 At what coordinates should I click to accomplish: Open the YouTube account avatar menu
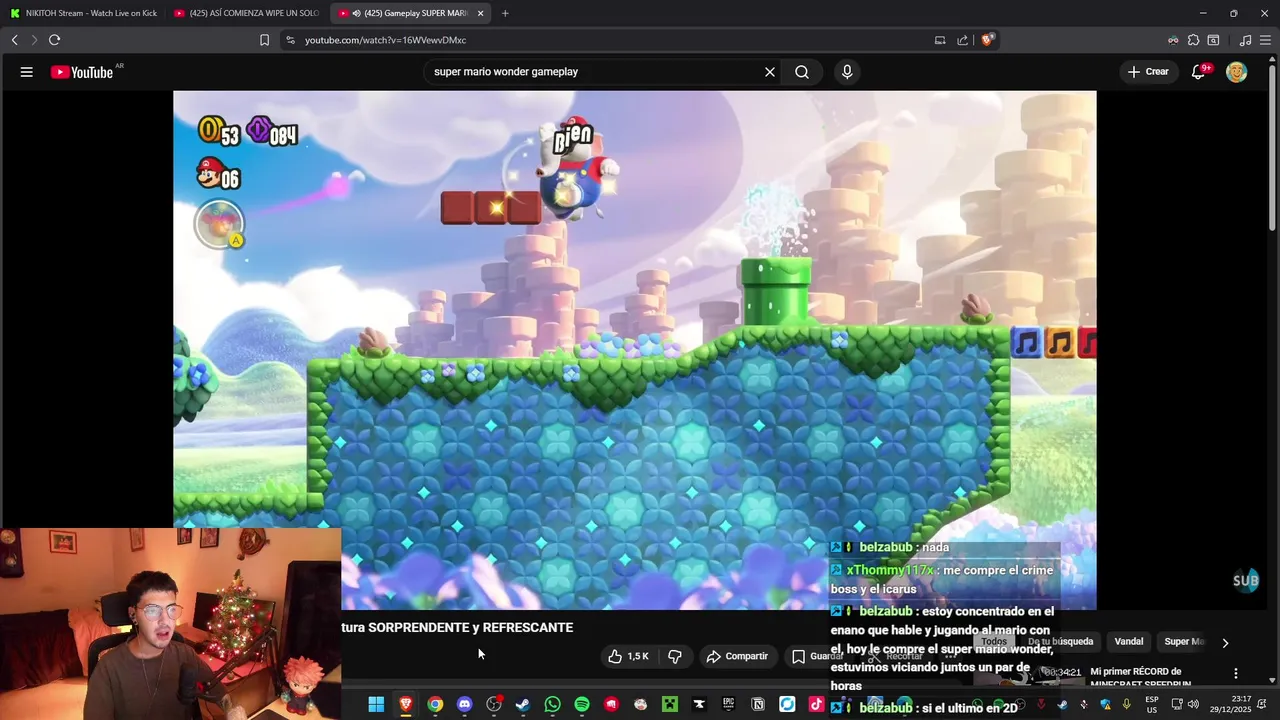click(1237, 72)
